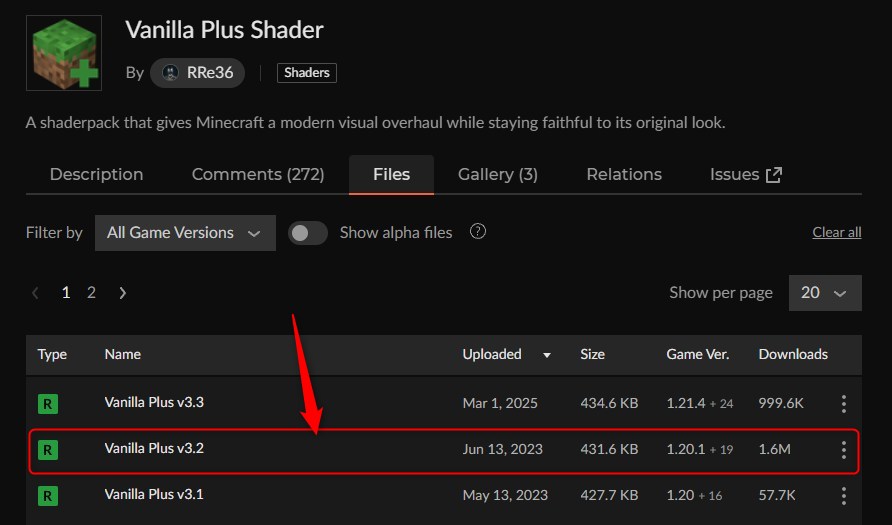
Task: Open Show per page 20 dropdown
Action: click(825, 293)
